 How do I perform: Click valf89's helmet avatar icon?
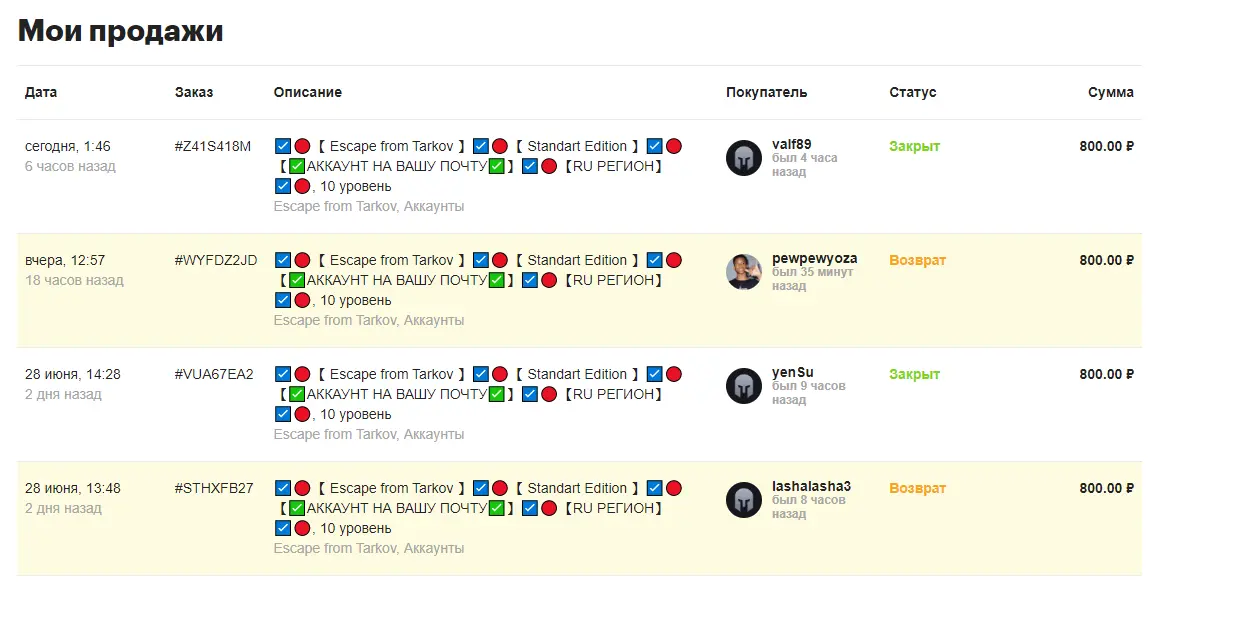pyautogui.click(x=744, y=158)
